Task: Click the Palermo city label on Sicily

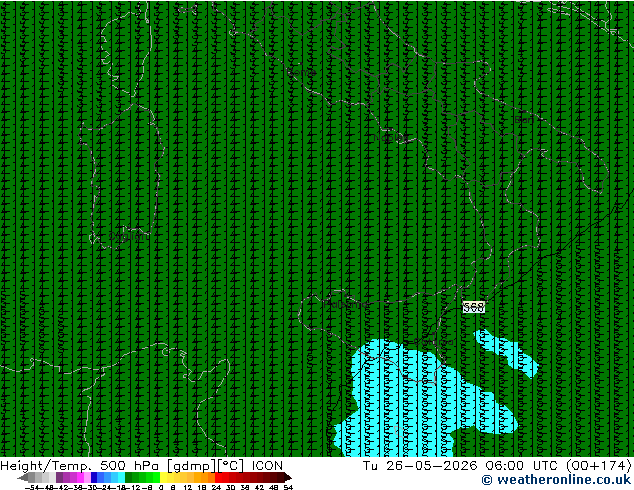Action: (x=346, y=304)
